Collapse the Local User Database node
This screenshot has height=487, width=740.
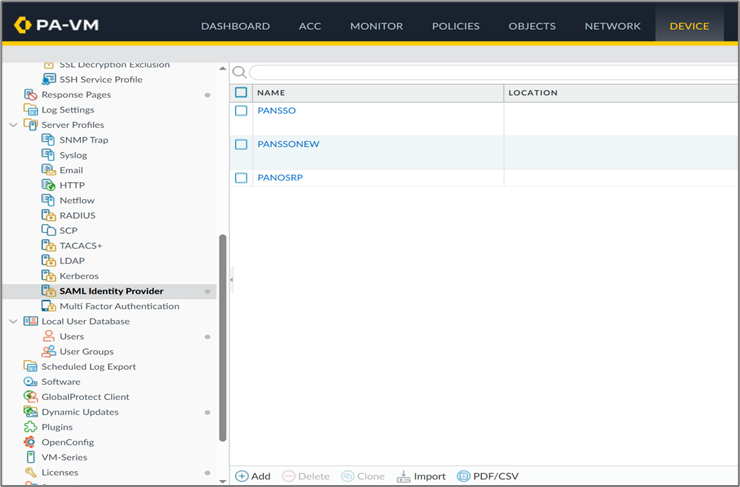tap(13, 321)
